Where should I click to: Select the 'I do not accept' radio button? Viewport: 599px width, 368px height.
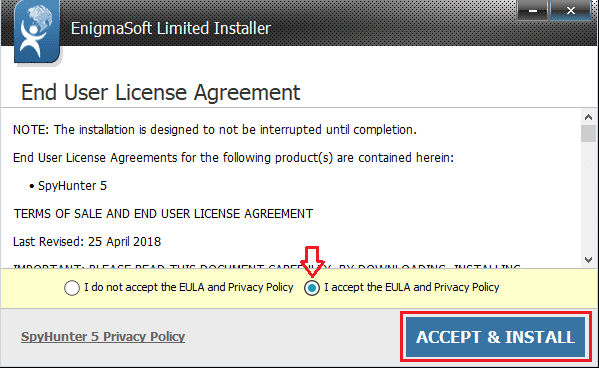pyautogui.click(x=72, y=288)
